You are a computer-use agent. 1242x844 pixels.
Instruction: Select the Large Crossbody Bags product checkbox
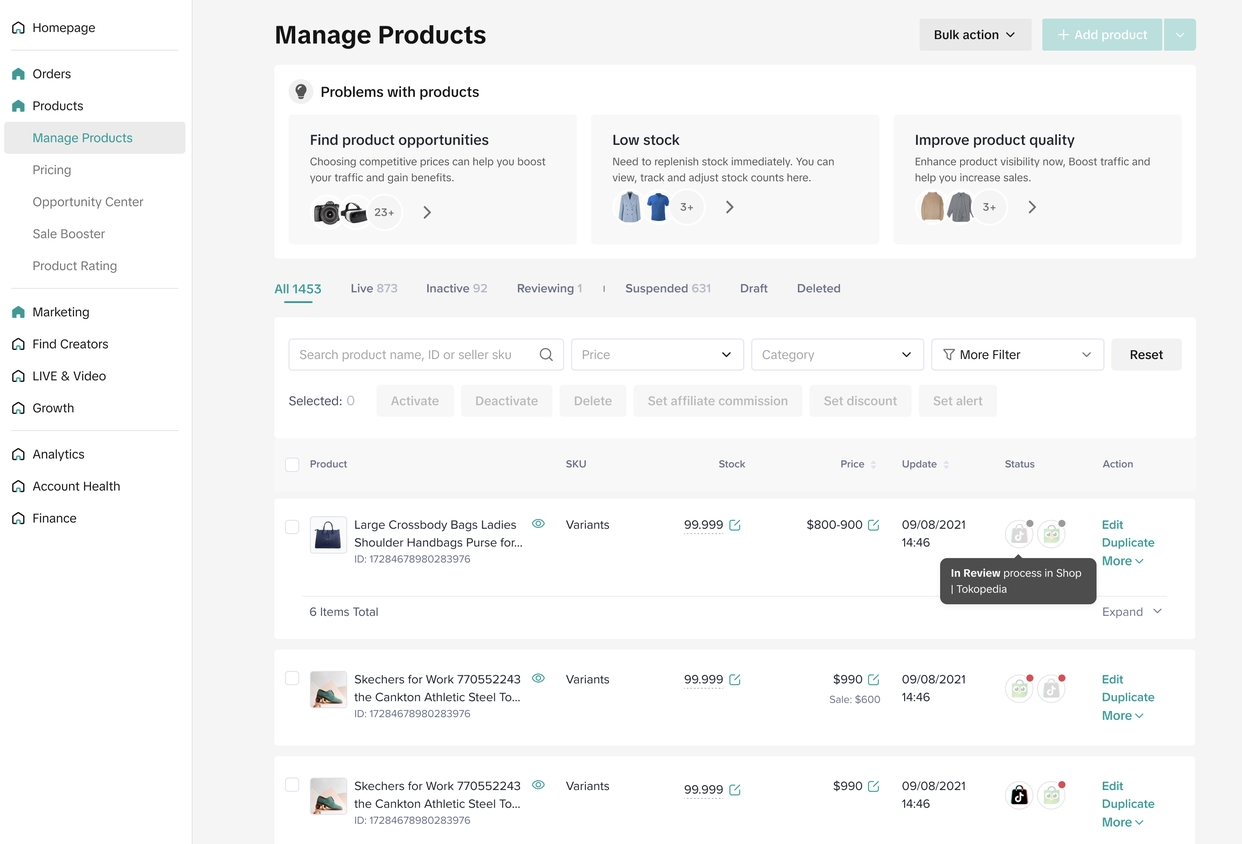[x=292, y=527]
